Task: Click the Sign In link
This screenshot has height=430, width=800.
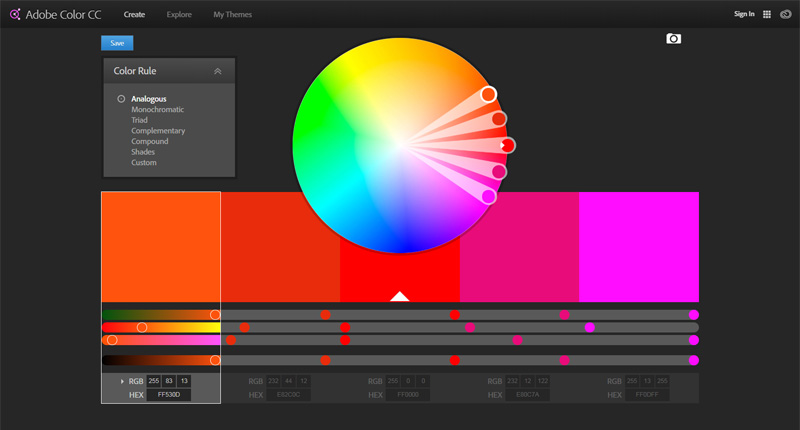Action: pyautogui.click(x=744, y=14)
